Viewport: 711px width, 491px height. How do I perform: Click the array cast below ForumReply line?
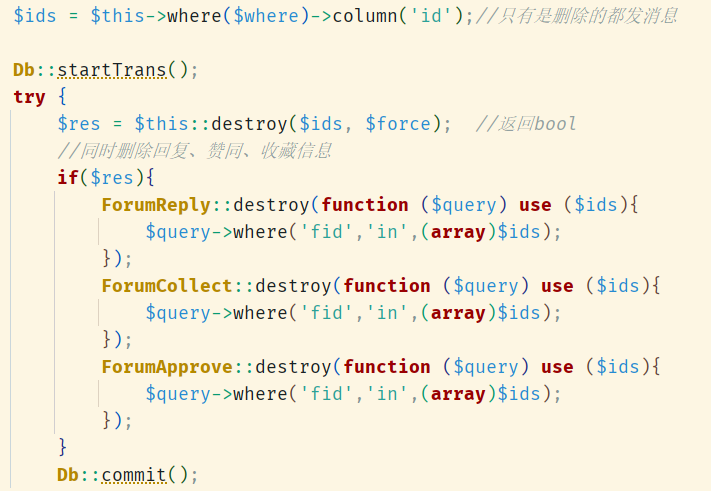pyautogui.click(x=458, y=232)
